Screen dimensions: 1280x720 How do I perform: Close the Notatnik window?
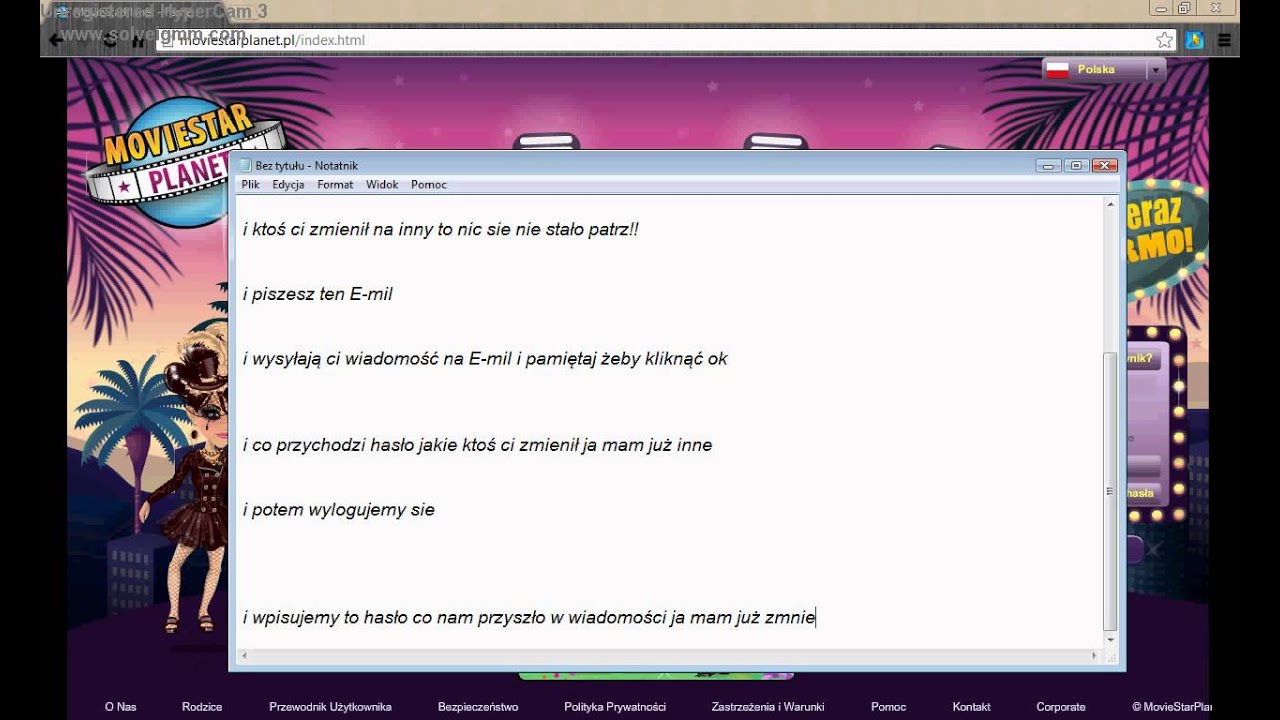click(1104, 166)
